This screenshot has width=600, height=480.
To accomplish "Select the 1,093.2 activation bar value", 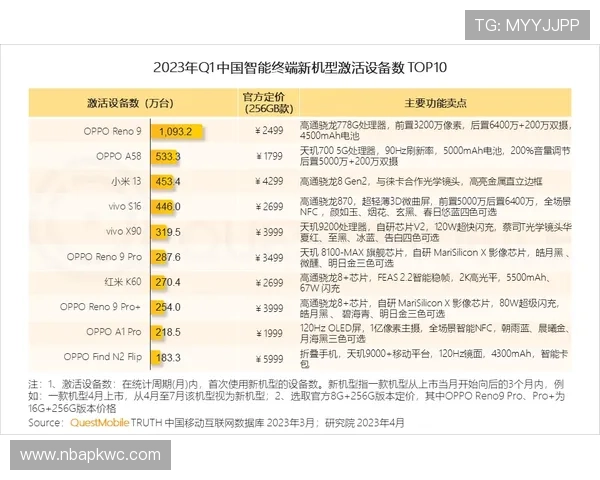I will [176, 132].
